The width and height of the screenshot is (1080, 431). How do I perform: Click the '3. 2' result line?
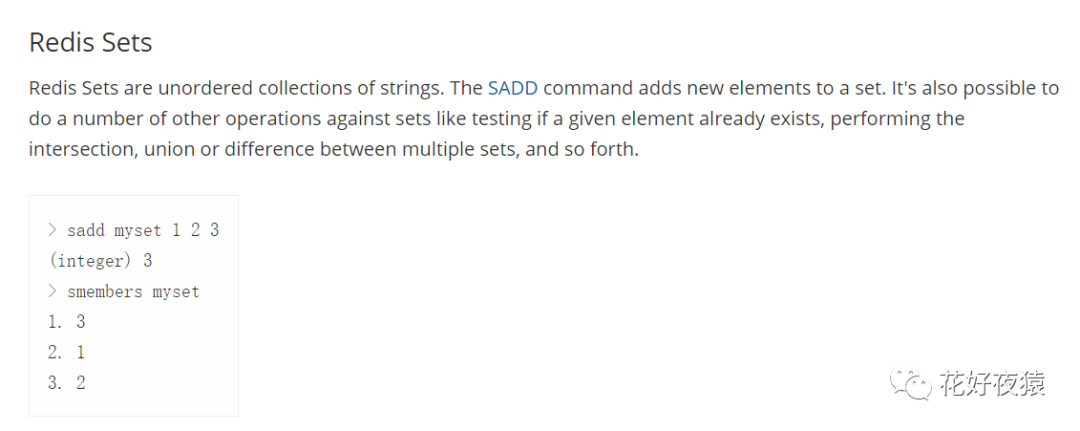(x=67, y=382)
